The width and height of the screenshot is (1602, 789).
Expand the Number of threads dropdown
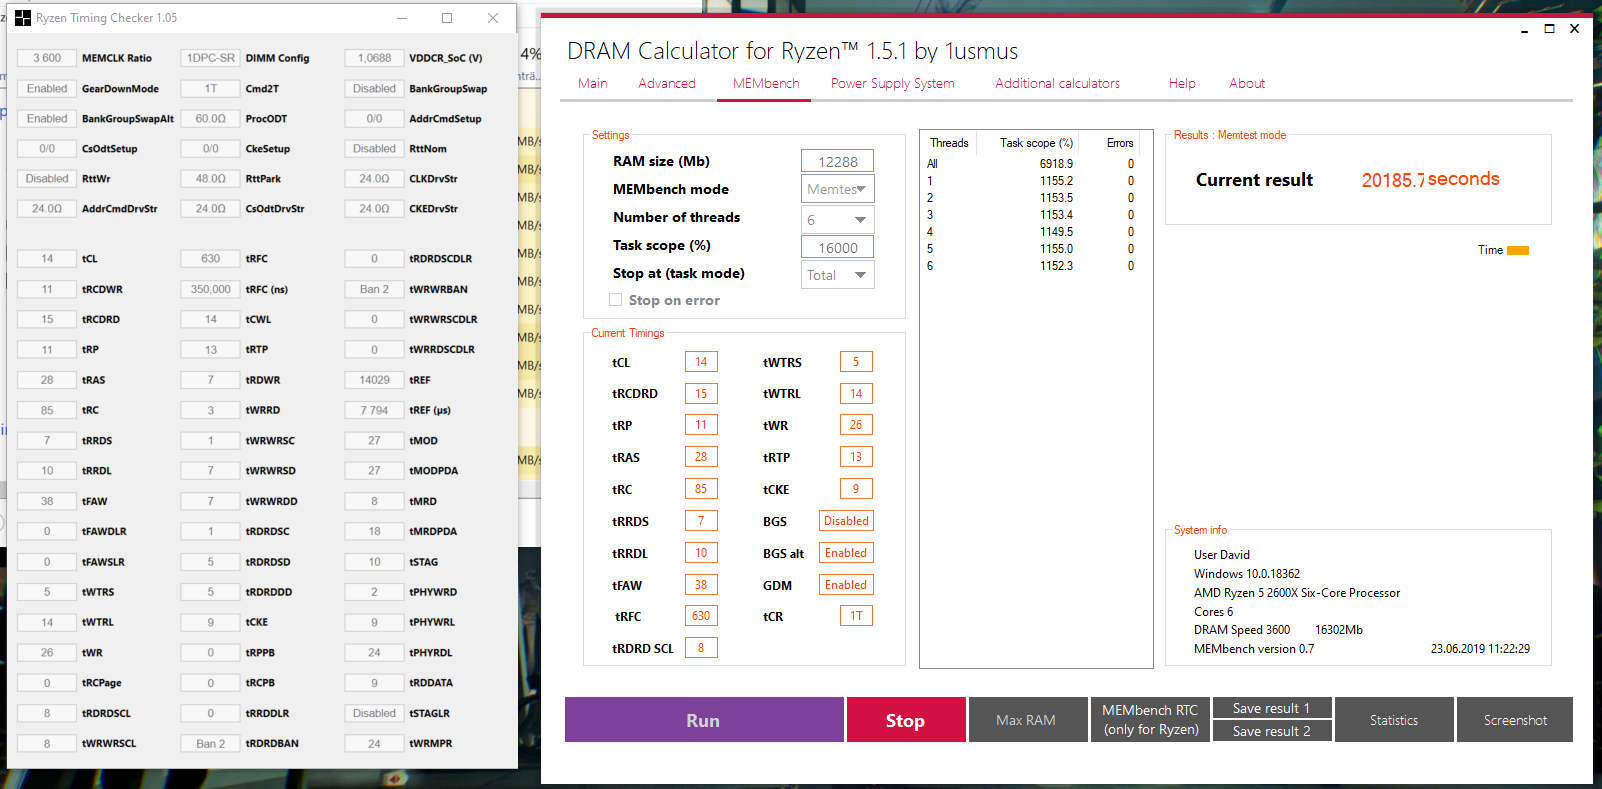pyautogui.click(x=838, y=220)
